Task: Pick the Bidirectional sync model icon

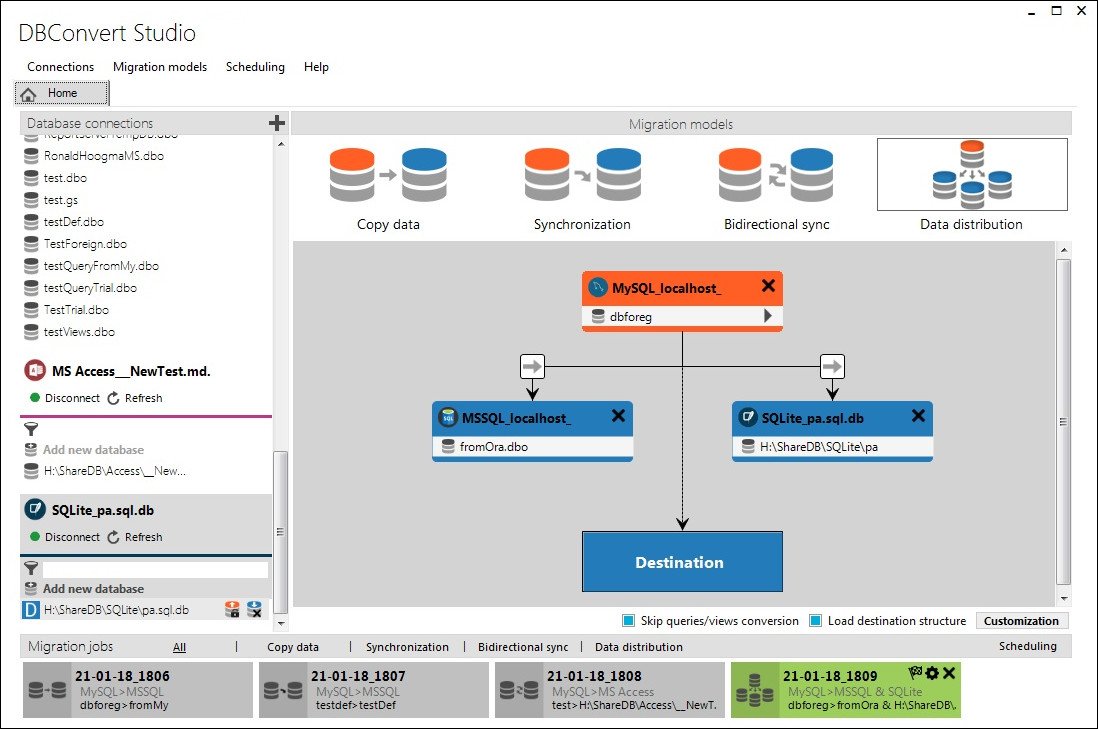Action: pos(776,175)
